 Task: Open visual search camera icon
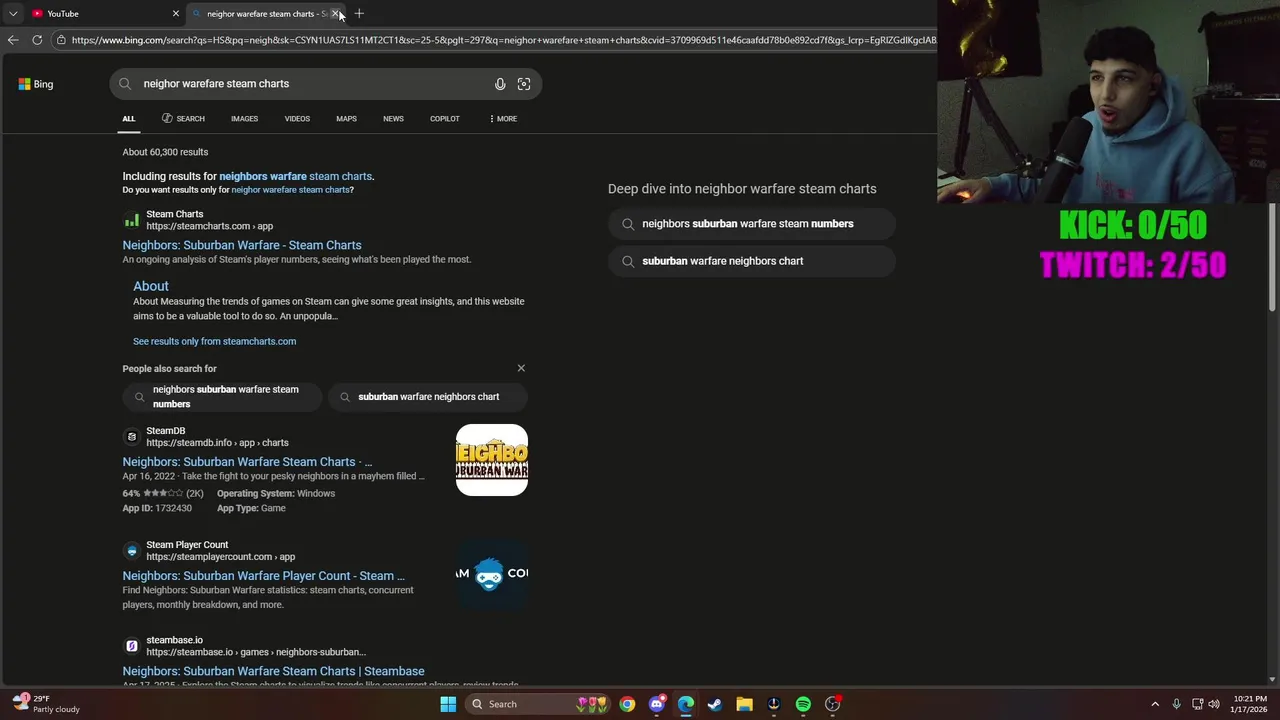coord(524,84)
